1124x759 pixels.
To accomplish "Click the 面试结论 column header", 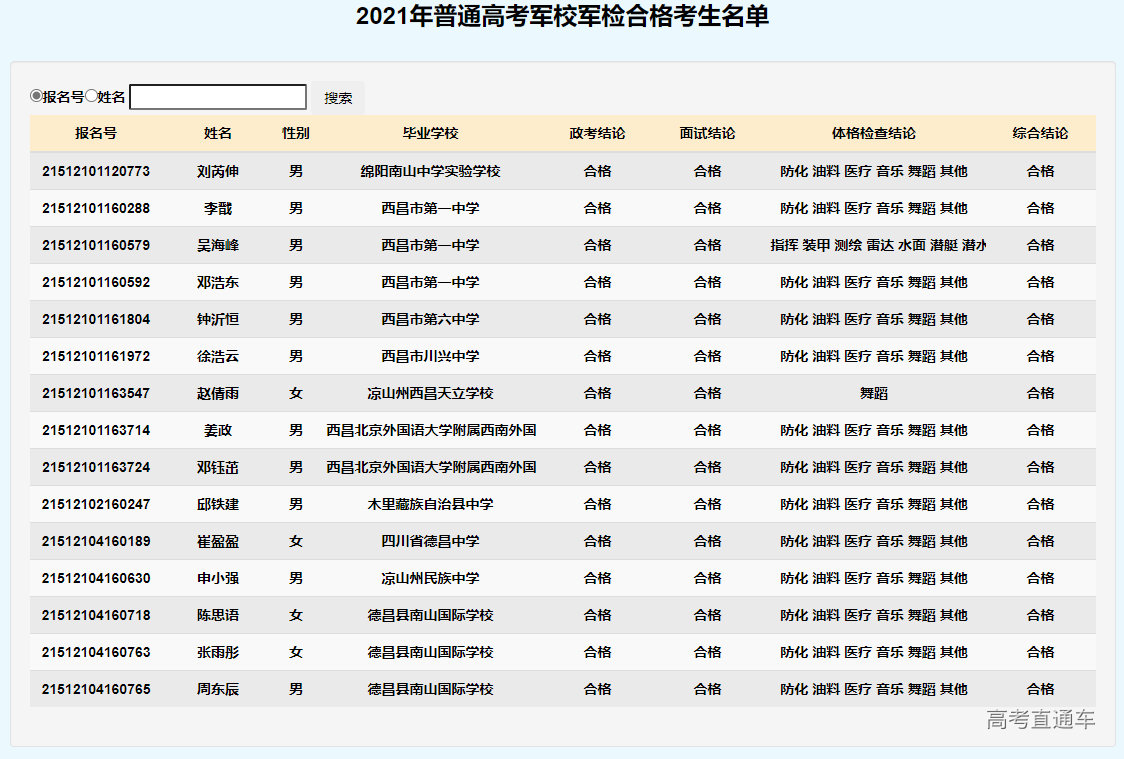I will [707, 133].
